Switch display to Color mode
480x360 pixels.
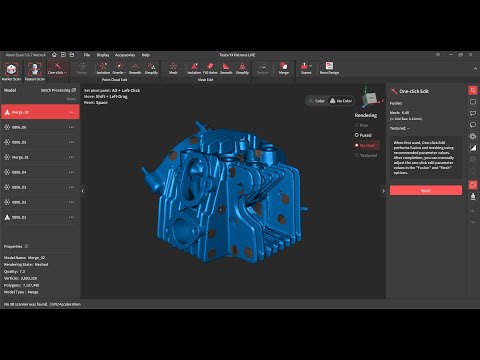tap(316, 101)
